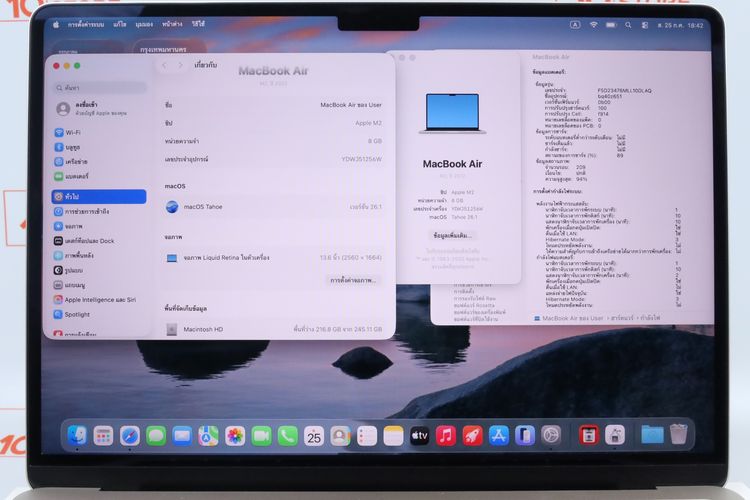Click the date and time in menu bar
The height and width of the screenshot is (500, 750).
coord(680,25)
